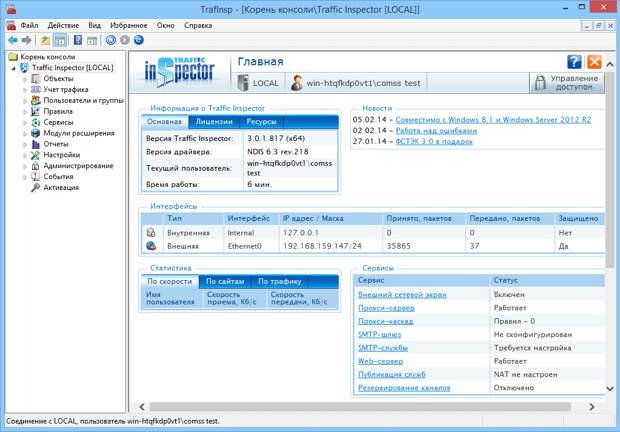
Task: Click the Объекты tree icon
Action: coord(36,79)
